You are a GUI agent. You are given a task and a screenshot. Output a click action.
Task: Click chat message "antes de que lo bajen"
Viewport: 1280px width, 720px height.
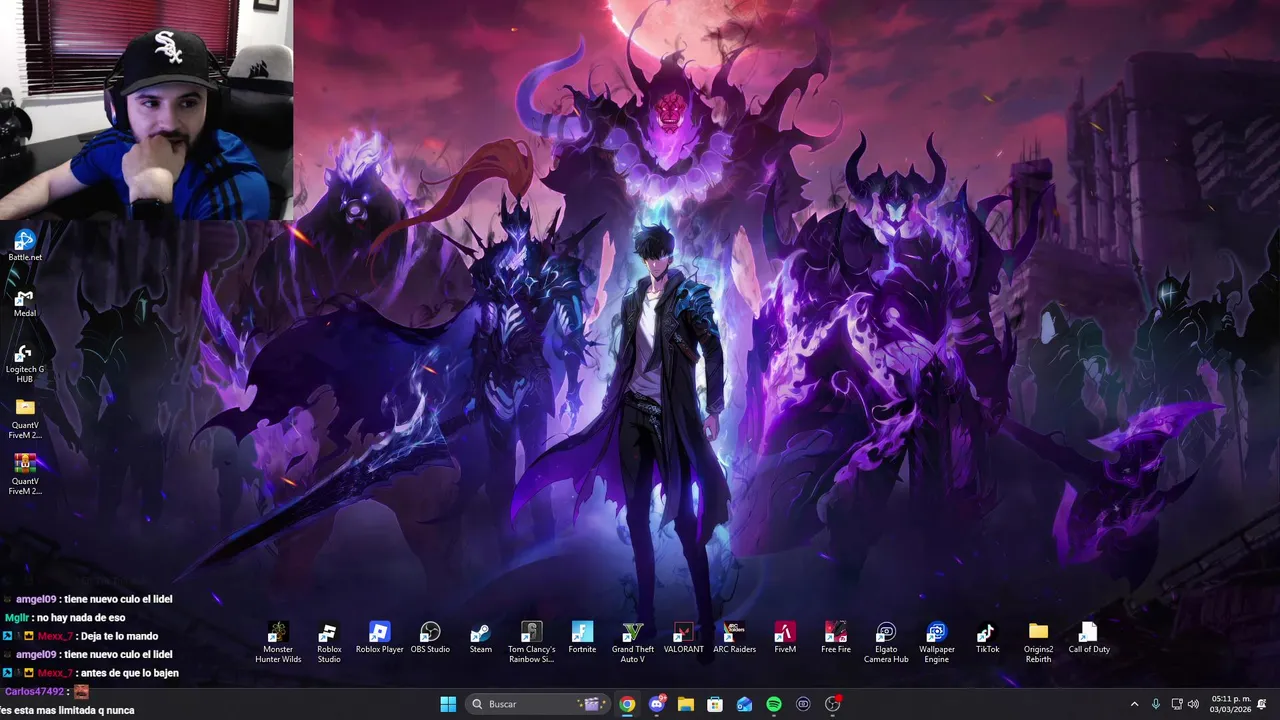pyautogui.click(x=130, y=673)
